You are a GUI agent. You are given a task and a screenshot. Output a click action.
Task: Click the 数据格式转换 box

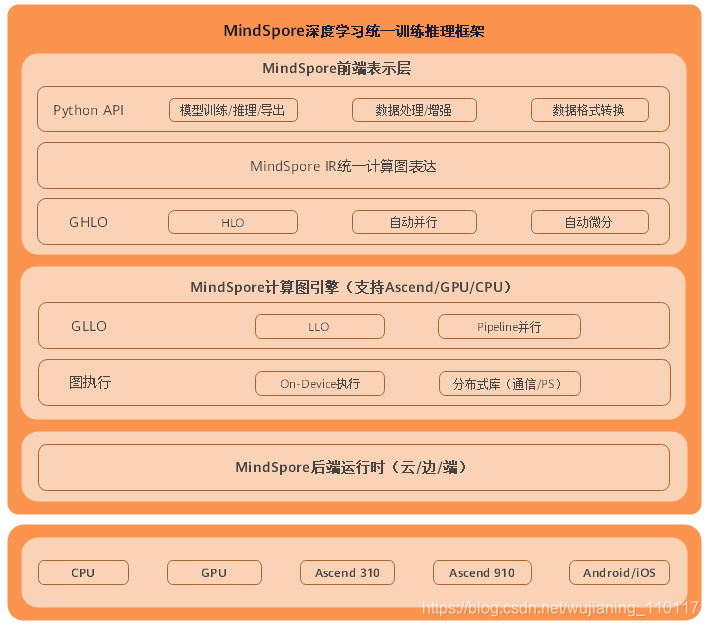(x=590, y=110)
